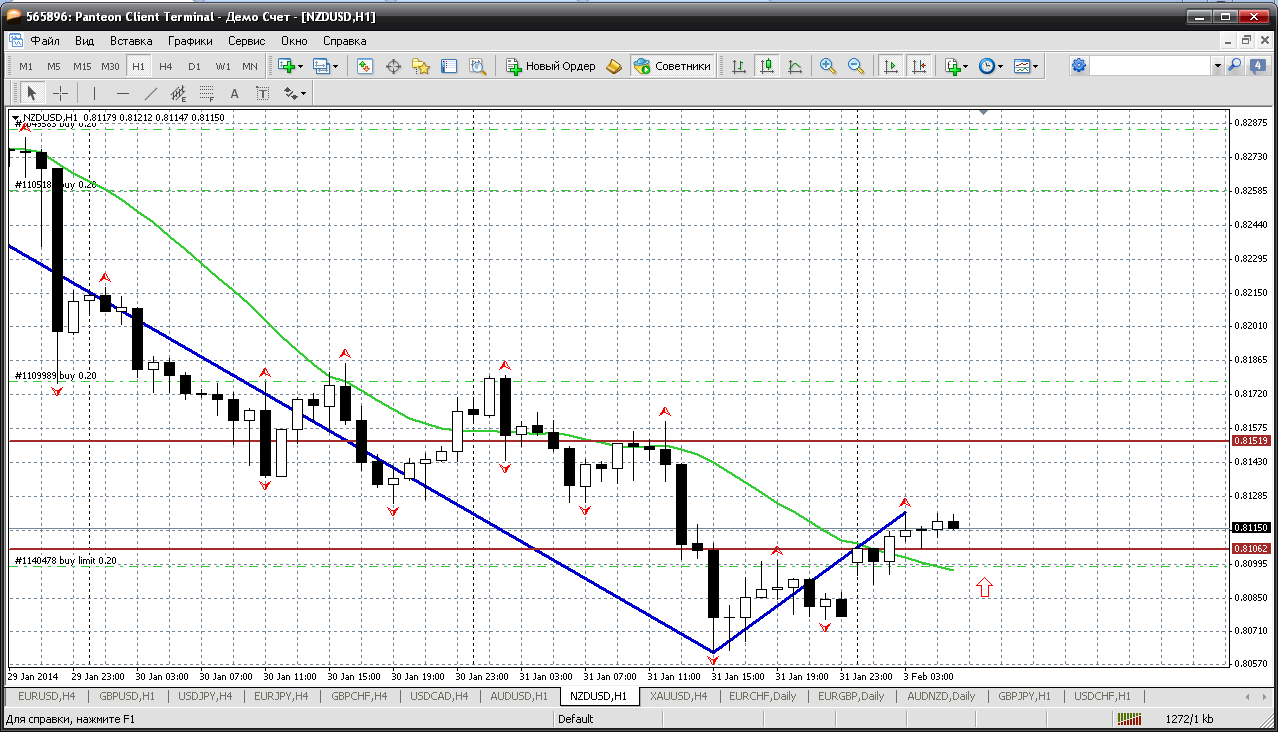Click the connection status bars icon
Screen dimensions: 1278x732
point(1130,719)
